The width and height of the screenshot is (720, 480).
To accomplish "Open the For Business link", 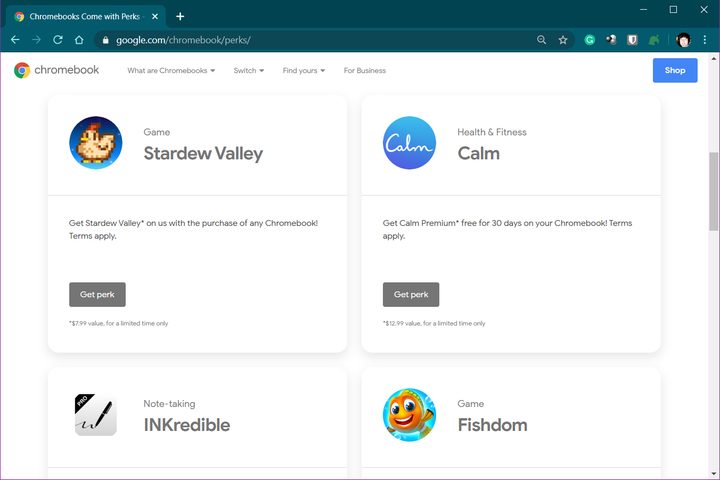I will tap(365, 70).
